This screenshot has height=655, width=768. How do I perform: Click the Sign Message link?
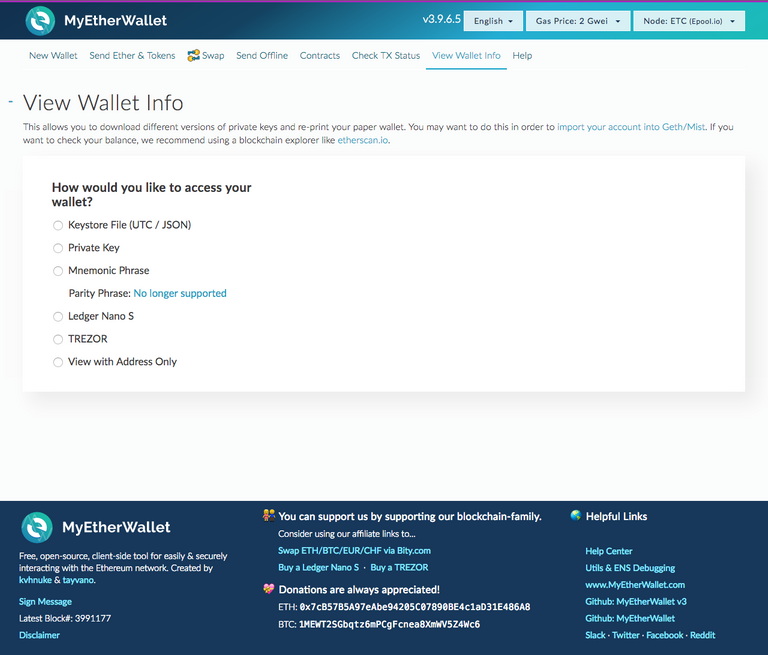45,602
